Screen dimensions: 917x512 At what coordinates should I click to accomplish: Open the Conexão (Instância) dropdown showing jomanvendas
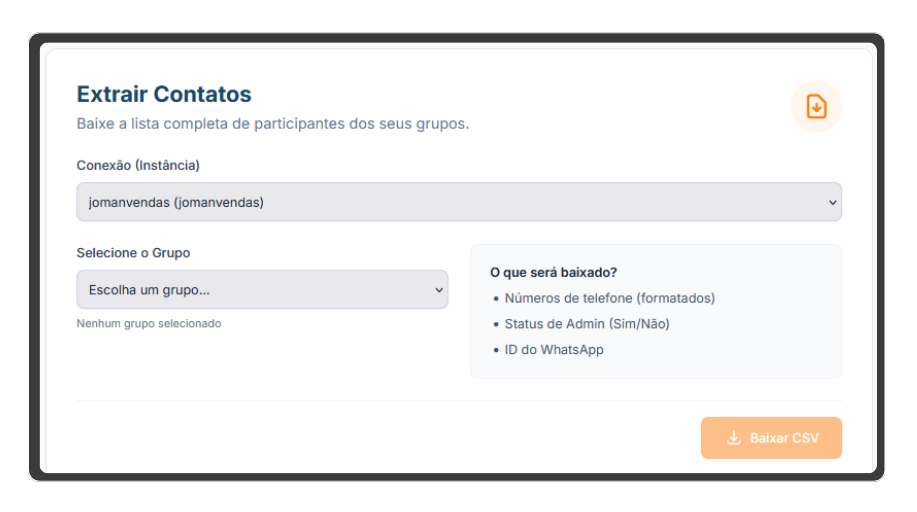459,202
